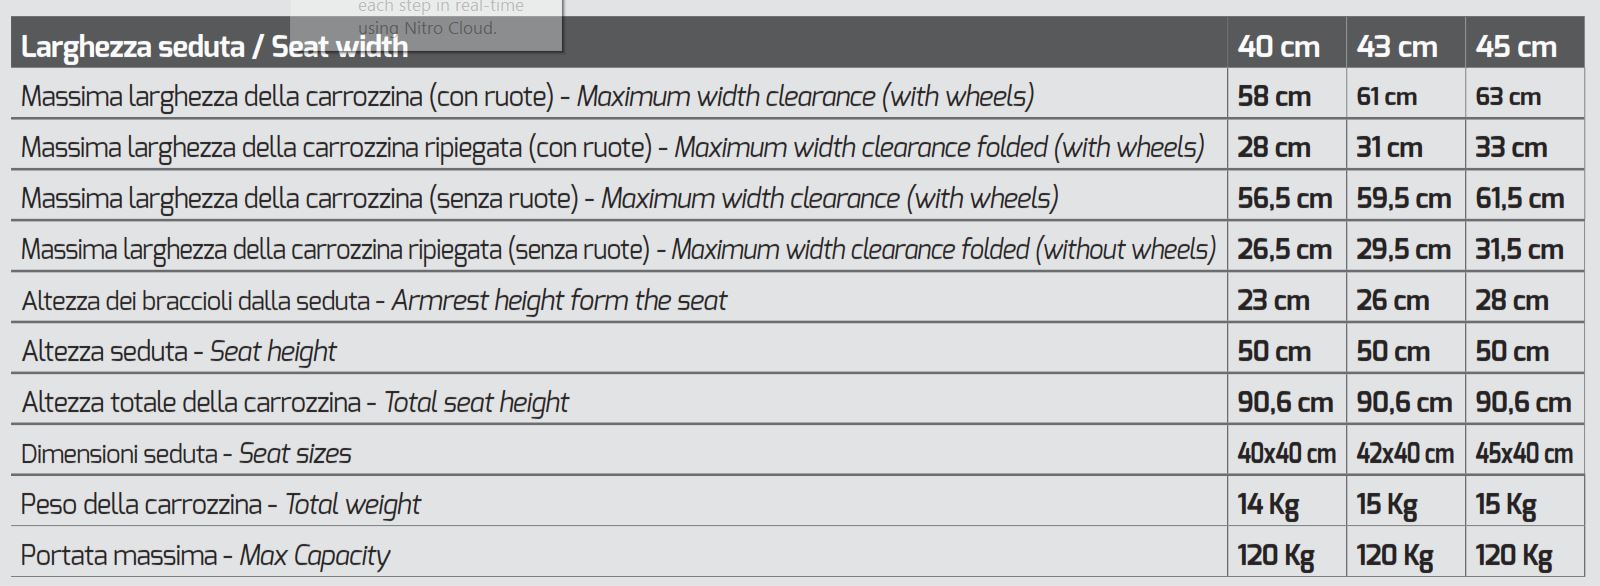Click the "Portata massima - Max Capacity" label
The height and width of the screenshot is (586, 1600).
click(x=205, y=556)
